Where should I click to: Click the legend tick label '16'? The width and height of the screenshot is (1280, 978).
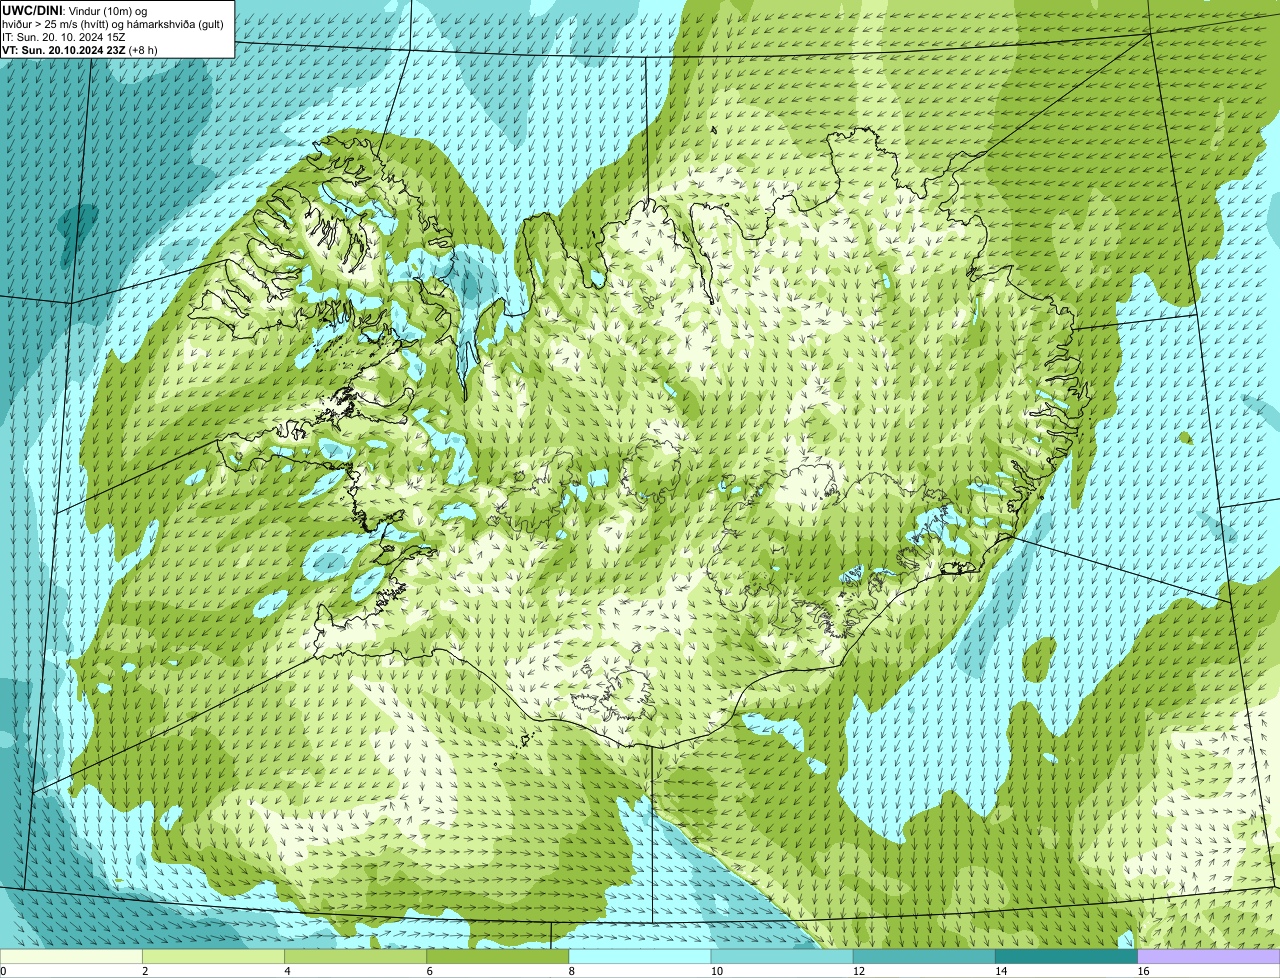[x=1143, y=971]
